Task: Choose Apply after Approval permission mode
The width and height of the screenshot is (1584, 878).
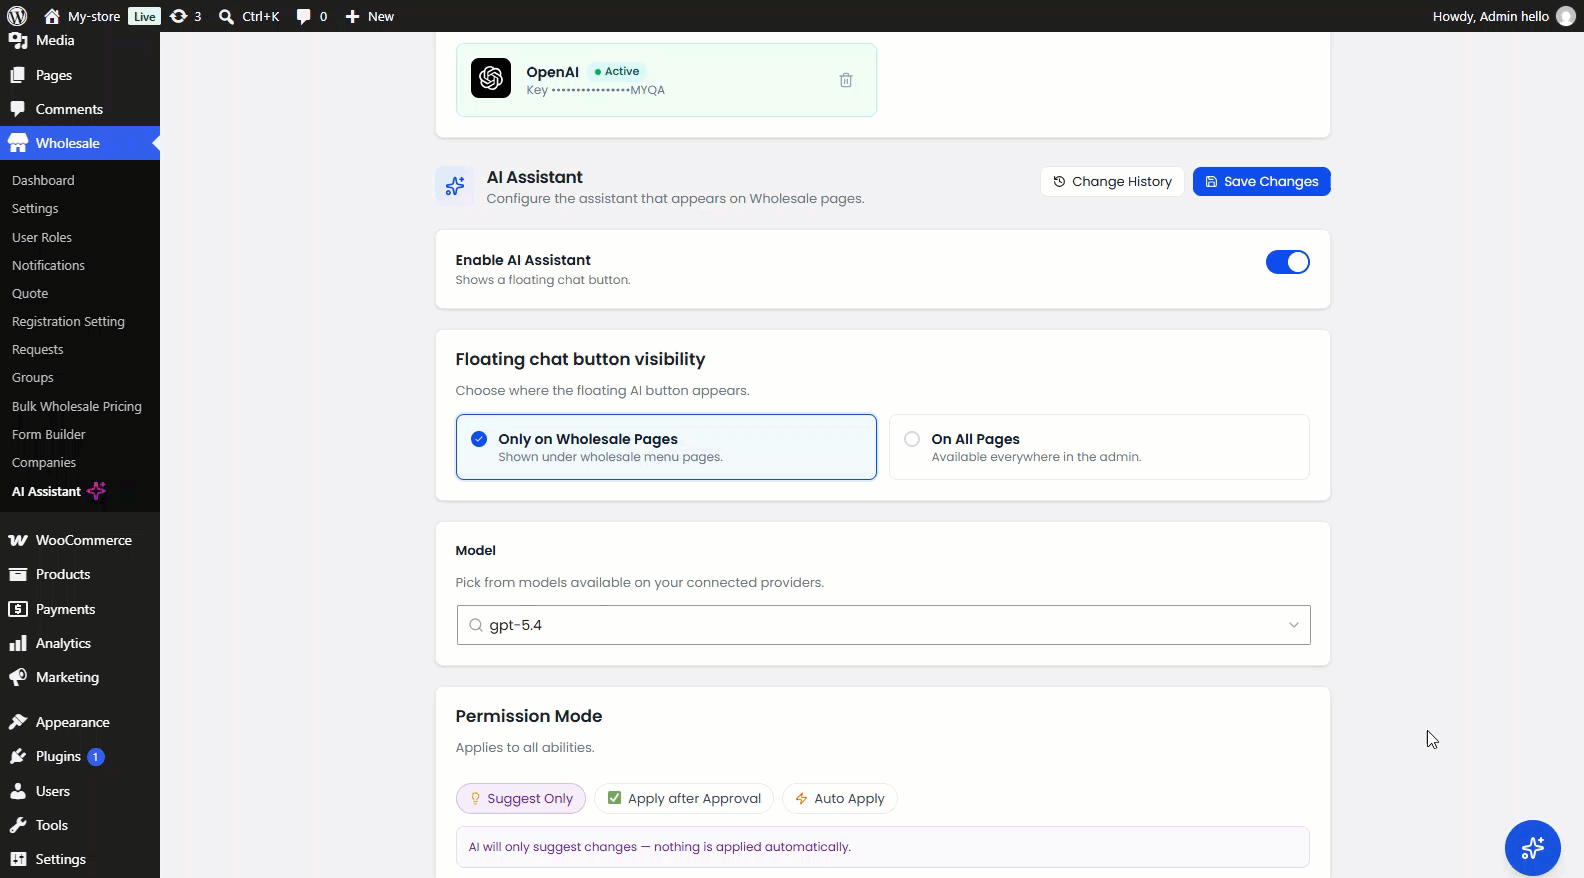Action: click(x=684, y=798)
